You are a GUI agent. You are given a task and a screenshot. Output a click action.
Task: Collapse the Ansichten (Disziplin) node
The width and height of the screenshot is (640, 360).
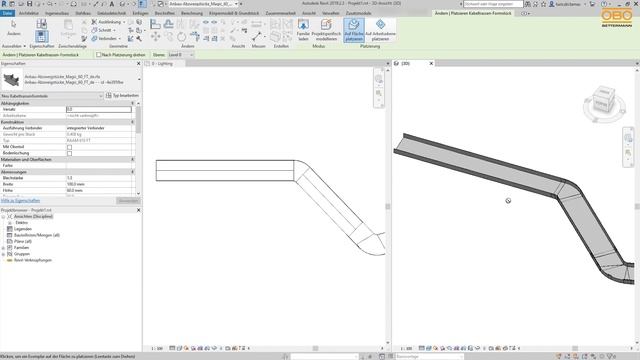coord(3,217)
